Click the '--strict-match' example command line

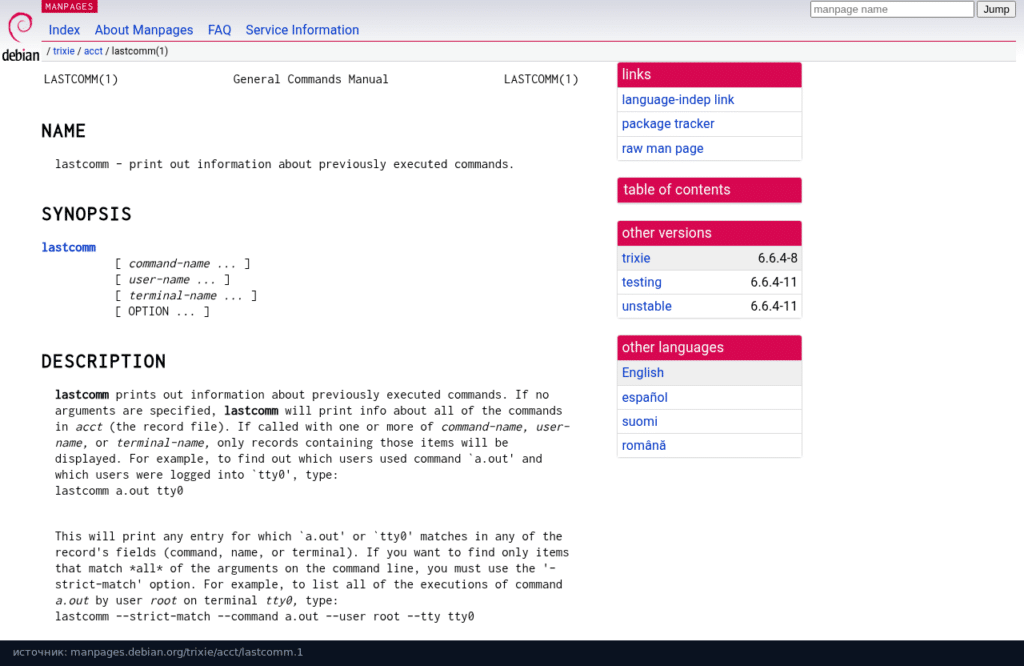coord(264,616)
